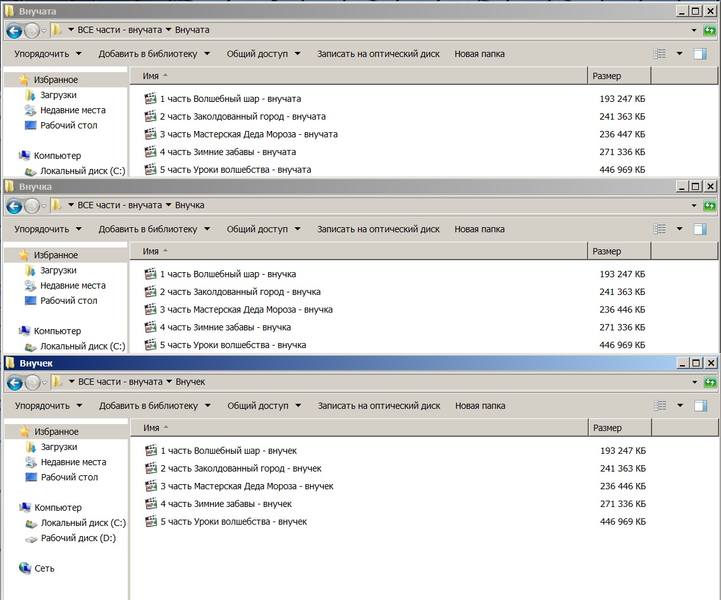Click 'Новая папка' in Внучек window
The width and height of the screenshot is (721, 600).
pyautogui.click(x=480, y=406)
